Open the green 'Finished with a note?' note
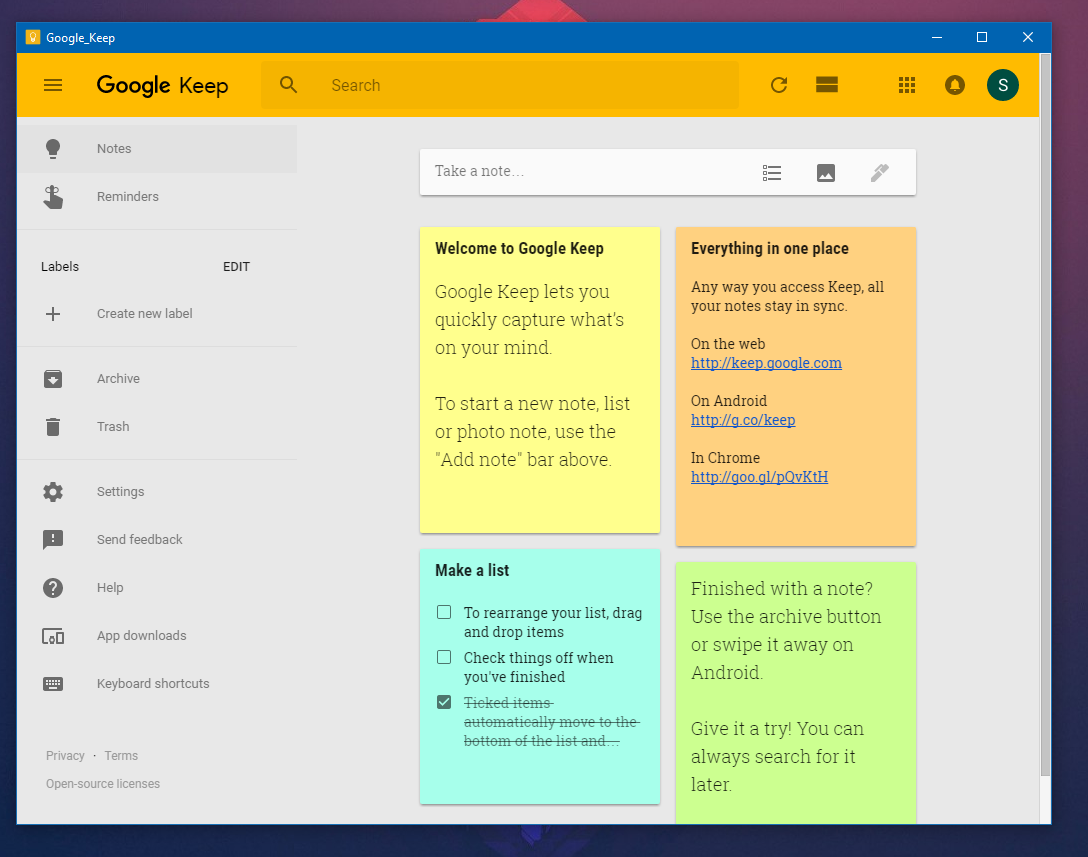The height and width of the screenshot is (857, 1088). (796, 693)
